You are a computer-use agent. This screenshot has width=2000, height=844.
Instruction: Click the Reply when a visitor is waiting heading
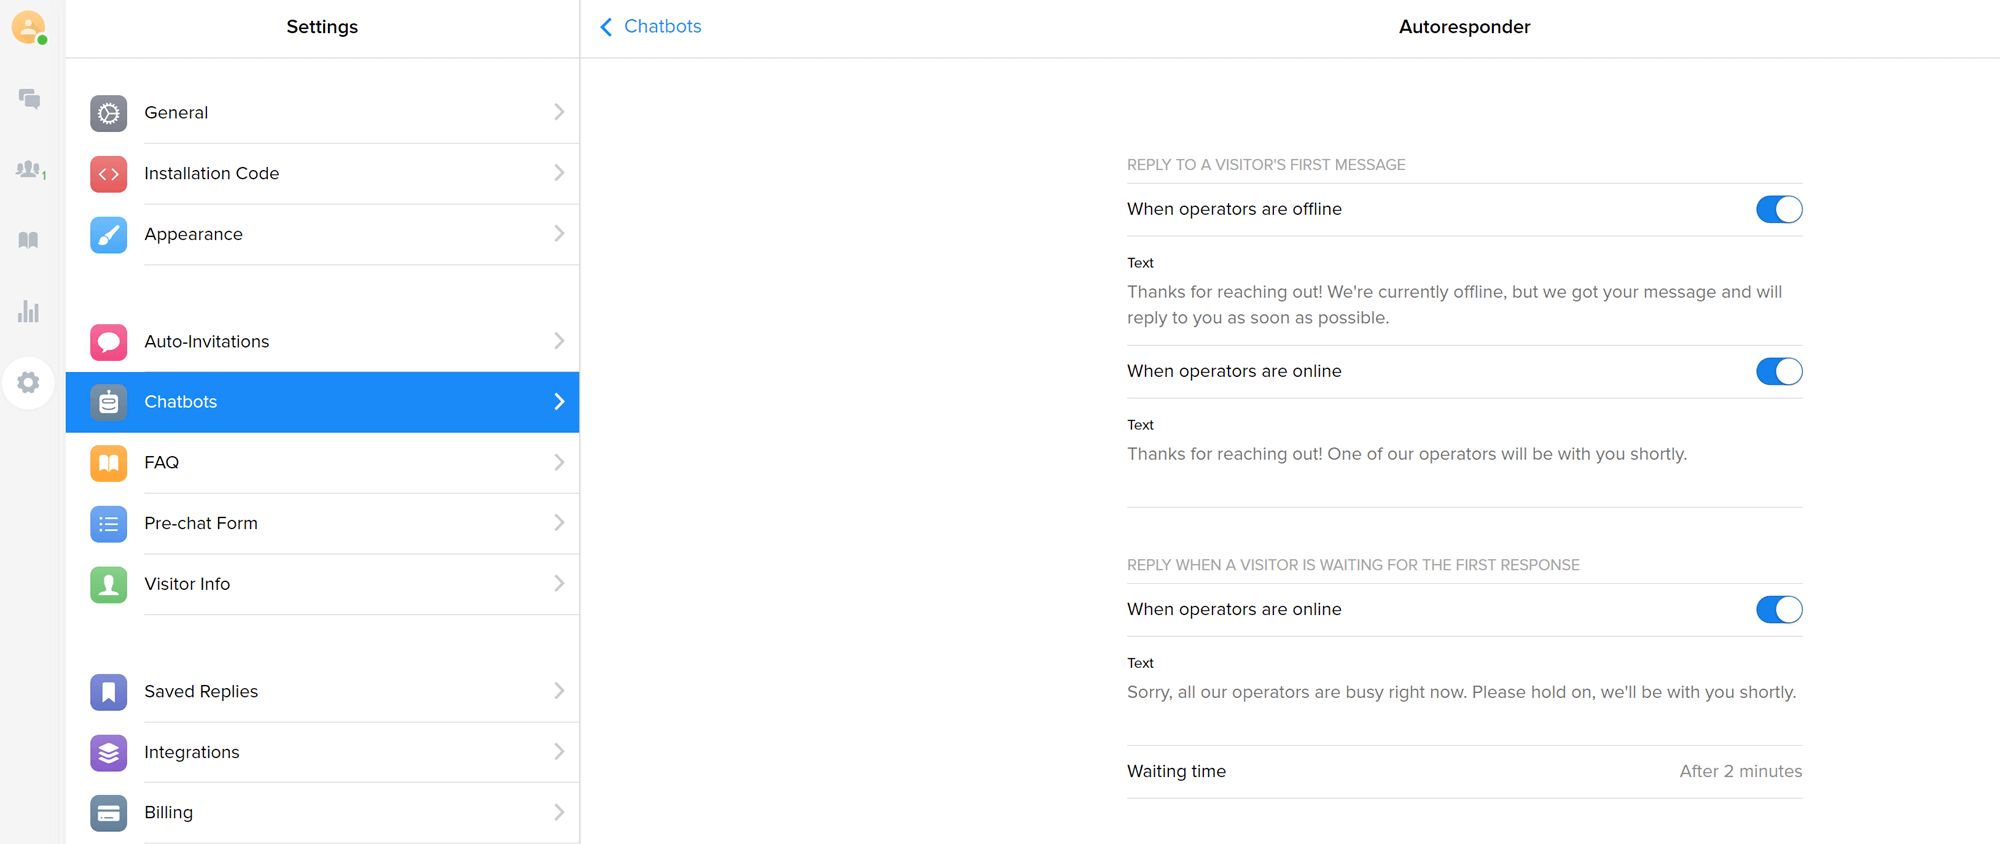coord(1353,565)
